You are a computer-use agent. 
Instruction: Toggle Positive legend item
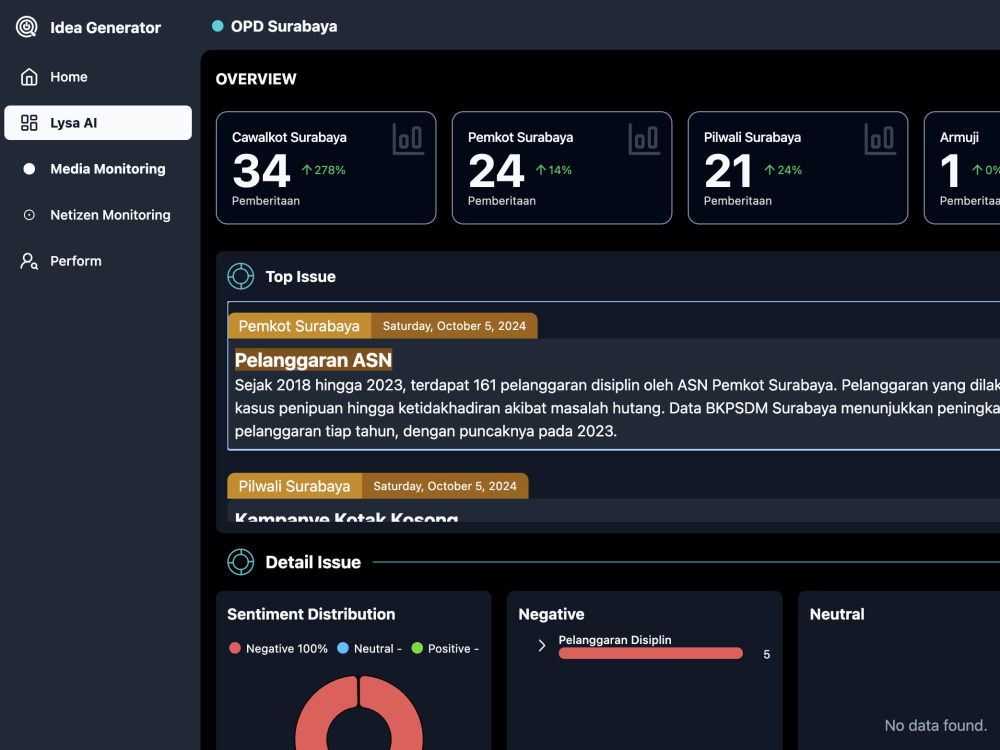pyautogui.click(x=445, y=648)
